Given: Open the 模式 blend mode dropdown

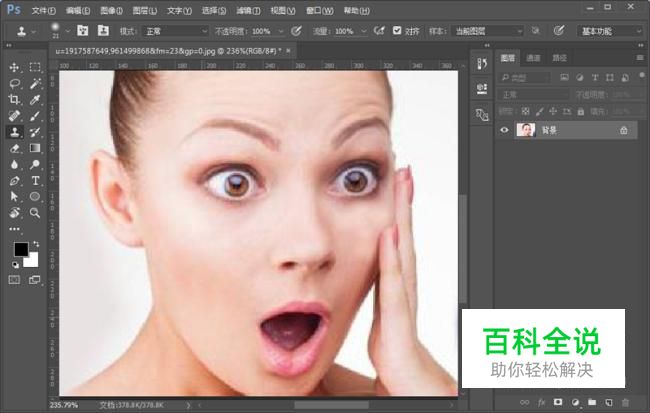Looking at the screenshot, I should (176, 31).
